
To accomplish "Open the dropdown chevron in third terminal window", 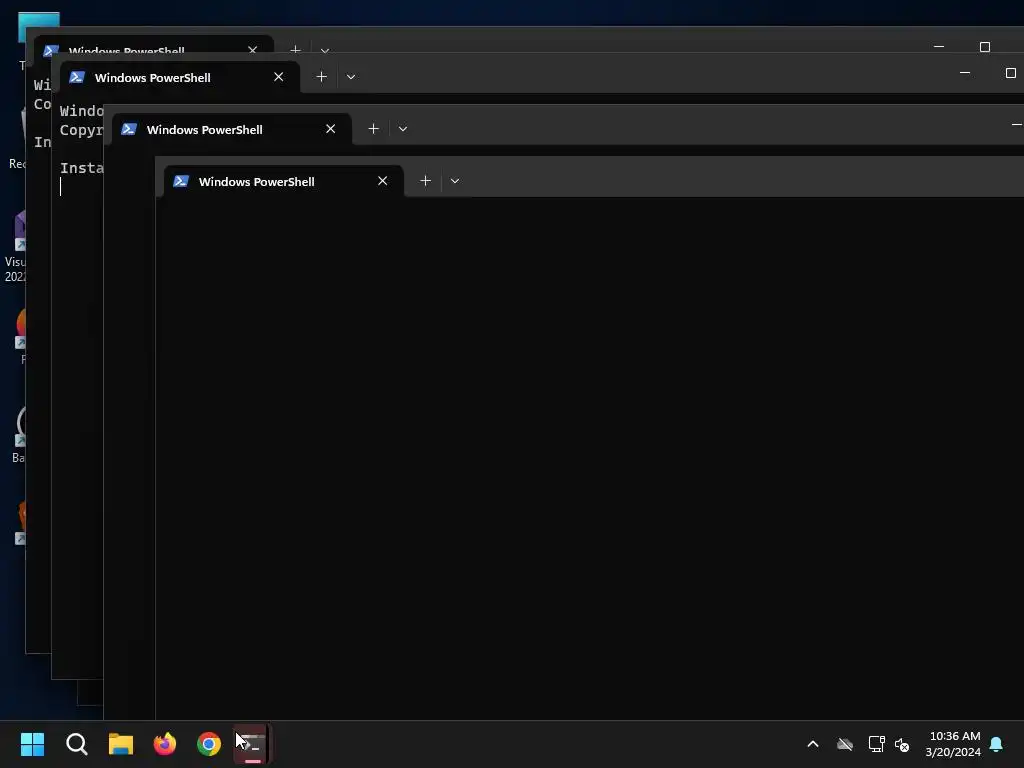I will (x=351, y=76).
